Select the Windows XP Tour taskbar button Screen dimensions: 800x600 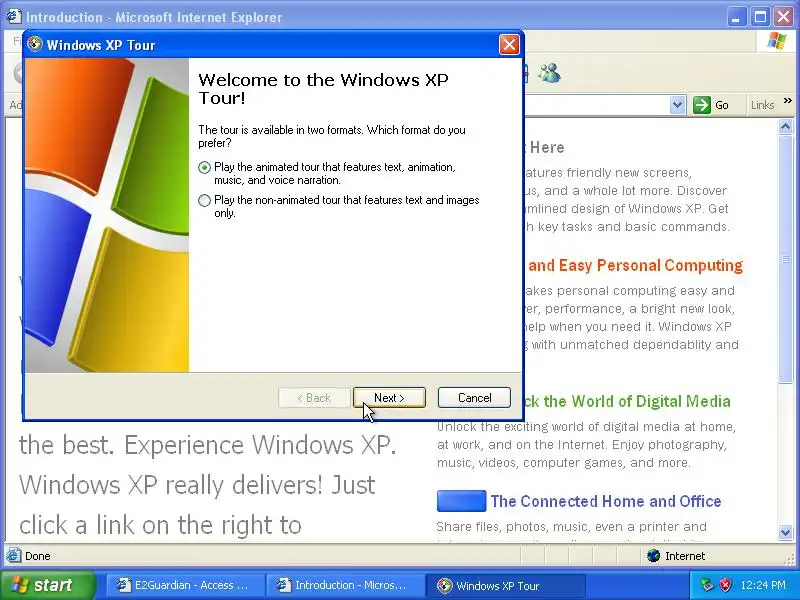click(x=505, y=585)
